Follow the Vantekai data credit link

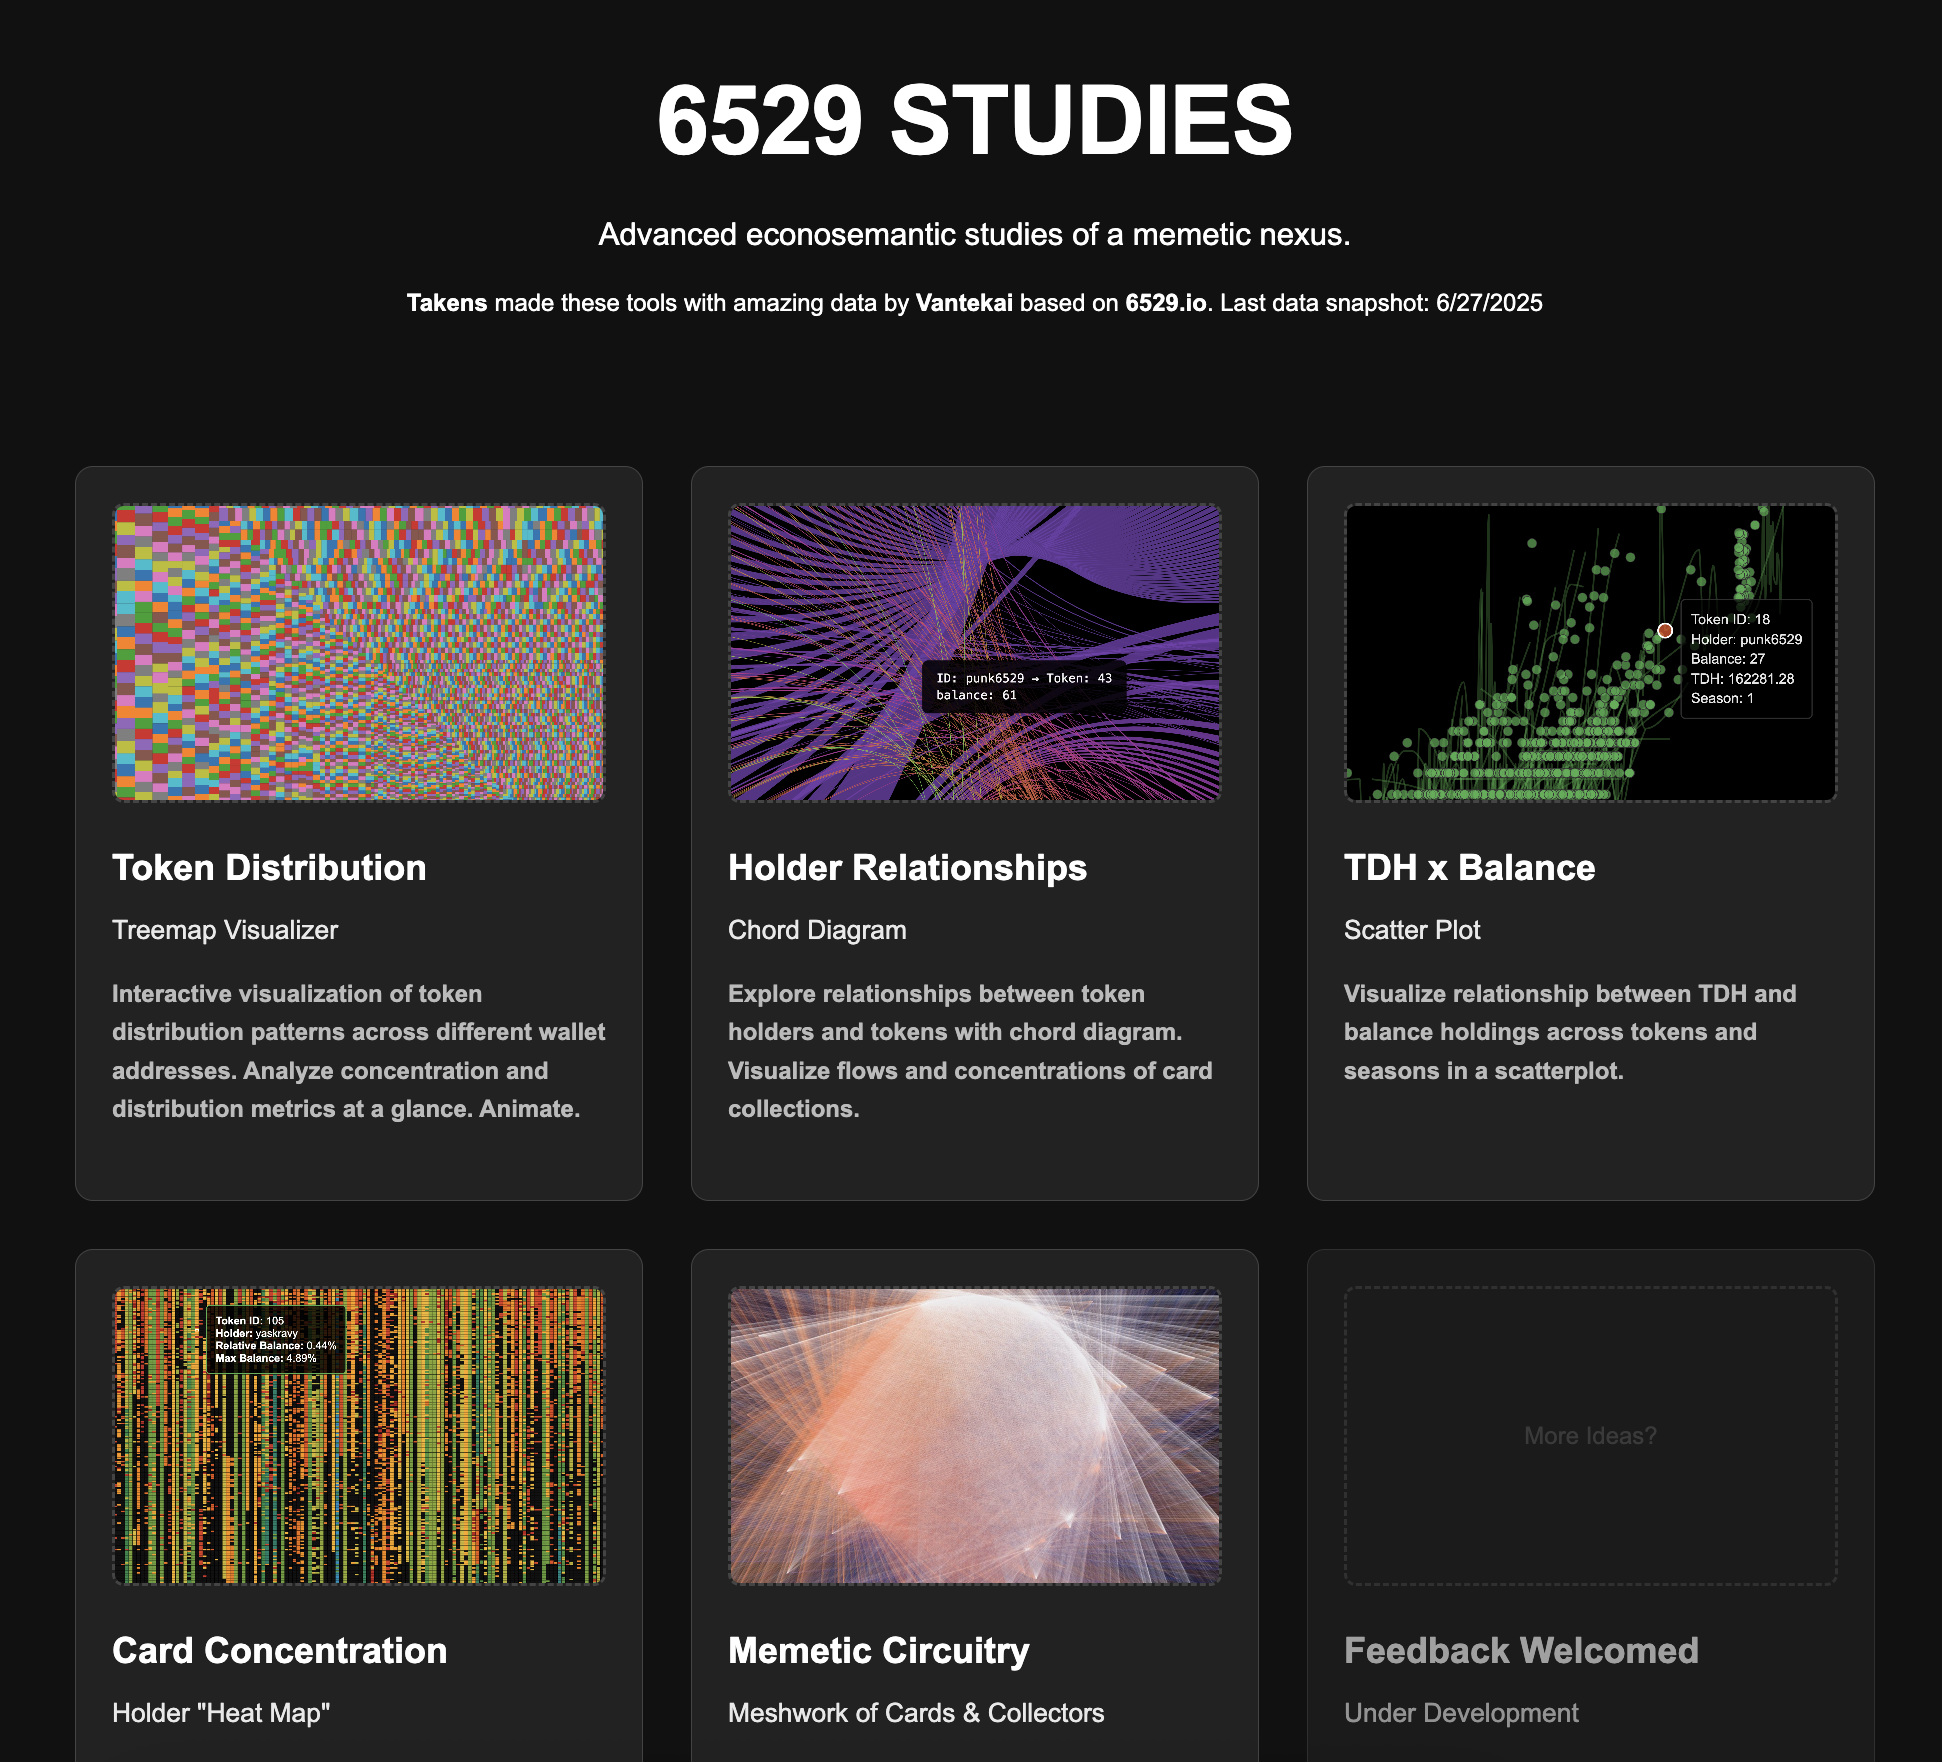click(x=964, y=303)
